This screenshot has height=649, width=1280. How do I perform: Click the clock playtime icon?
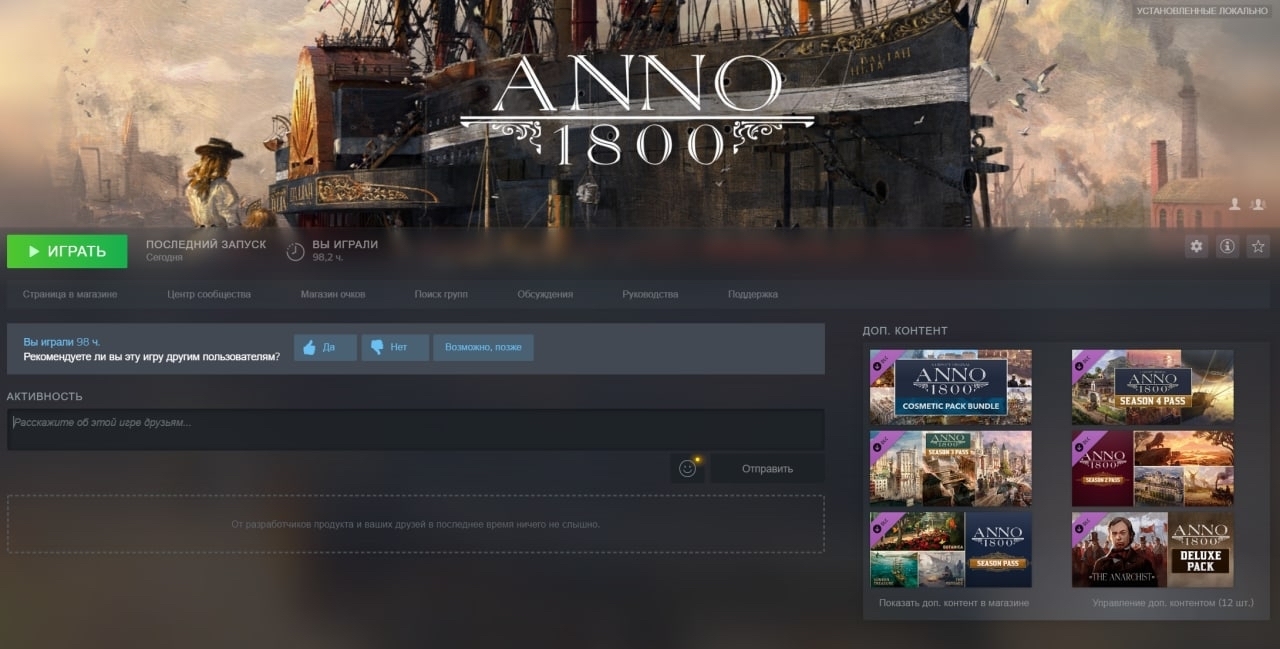pos(295,252)
